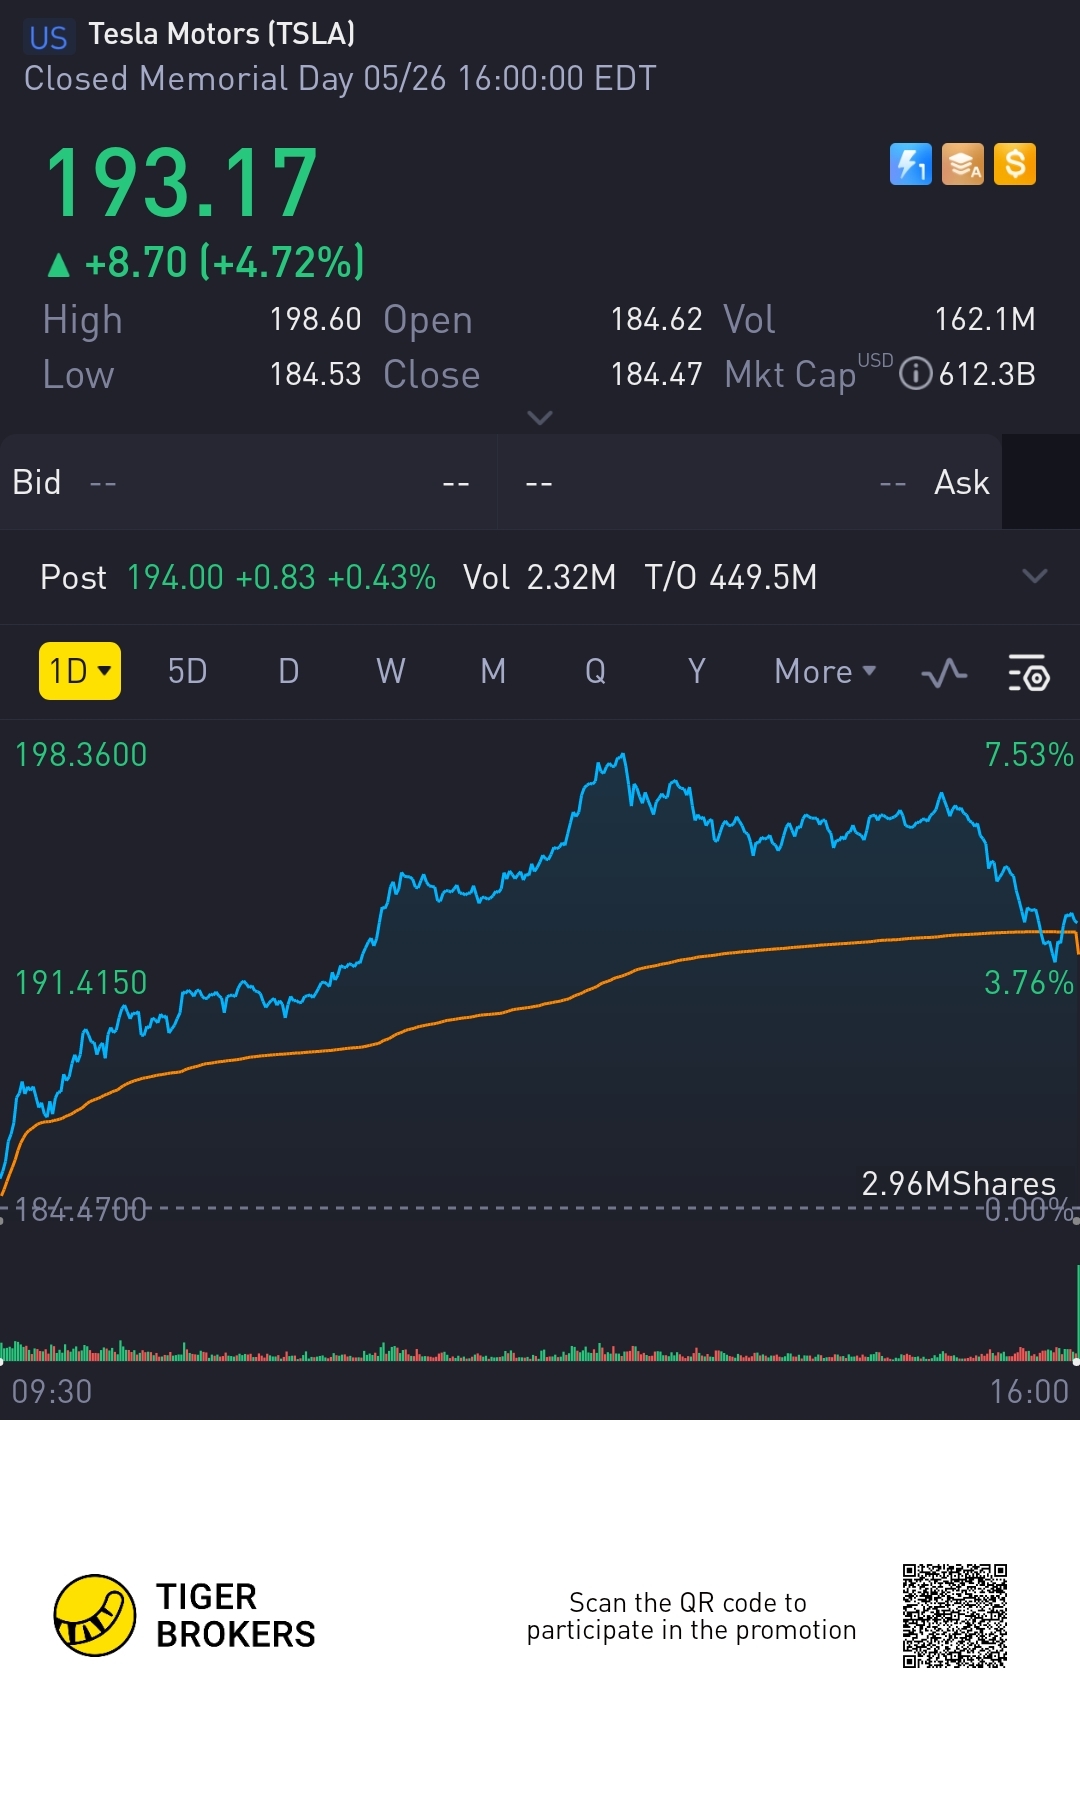Viewport: 1080px width, 1812px height.
Task: Tap the Bid price panel
Action: point(248,482)
